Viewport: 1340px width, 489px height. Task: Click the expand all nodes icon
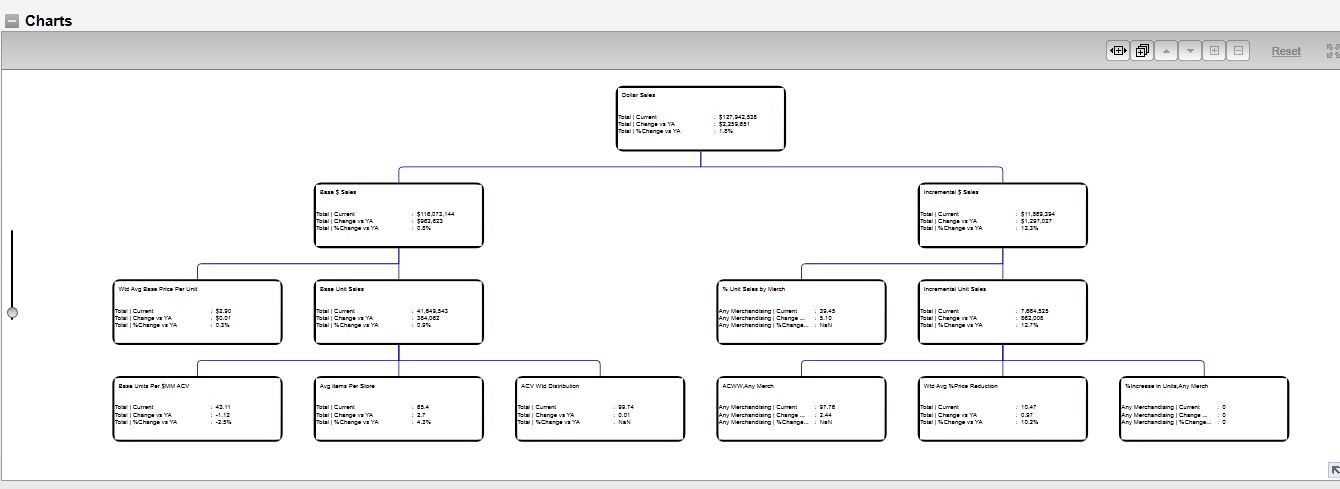click(1142, 51)
